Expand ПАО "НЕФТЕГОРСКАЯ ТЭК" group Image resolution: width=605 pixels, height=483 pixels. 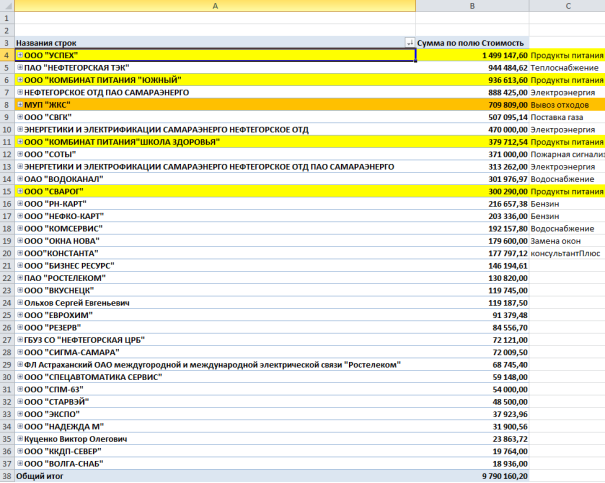coord(20,68)
